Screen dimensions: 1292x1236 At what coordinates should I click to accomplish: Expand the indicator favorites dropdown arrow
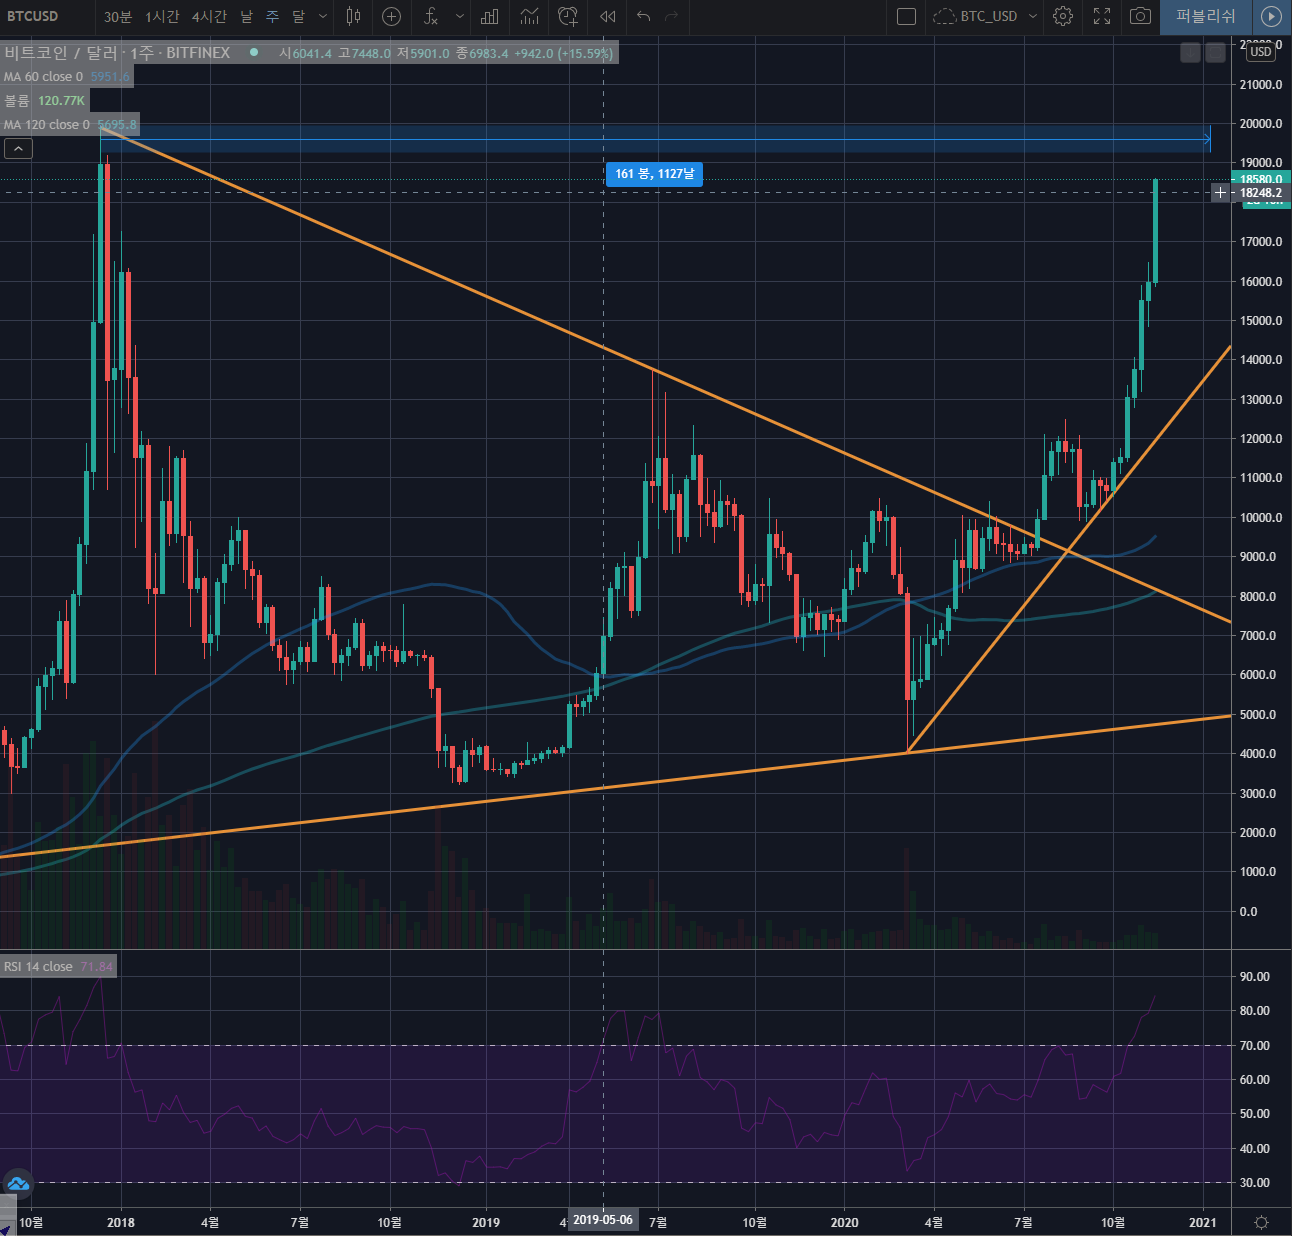coord(459,16)
